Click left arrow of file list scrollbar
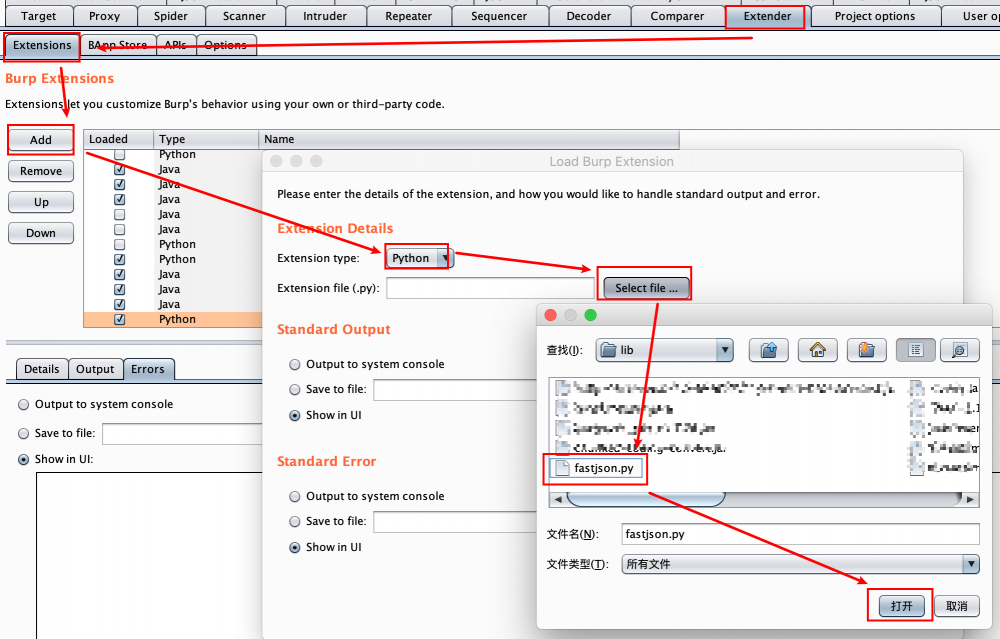 point(558,499)
